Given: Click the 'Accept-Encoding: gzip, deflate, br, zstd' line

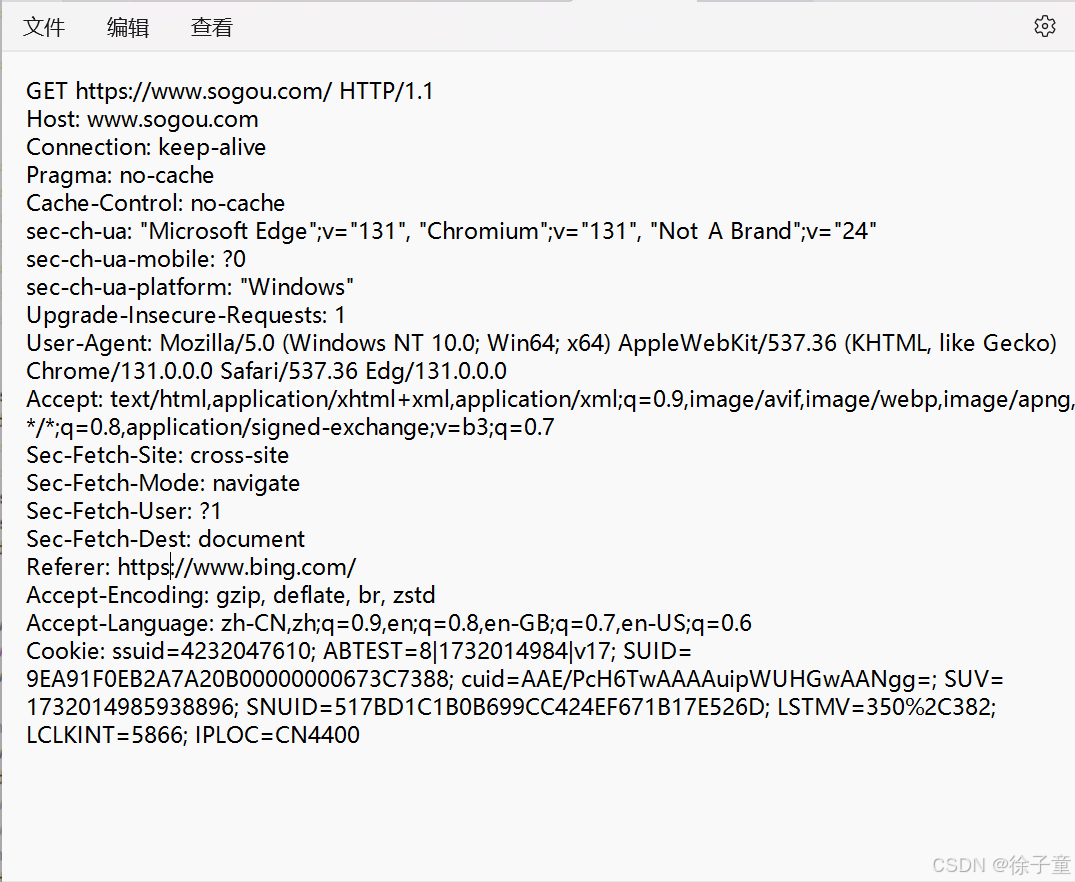Looking at the screenshot, I should pos(230,595).
